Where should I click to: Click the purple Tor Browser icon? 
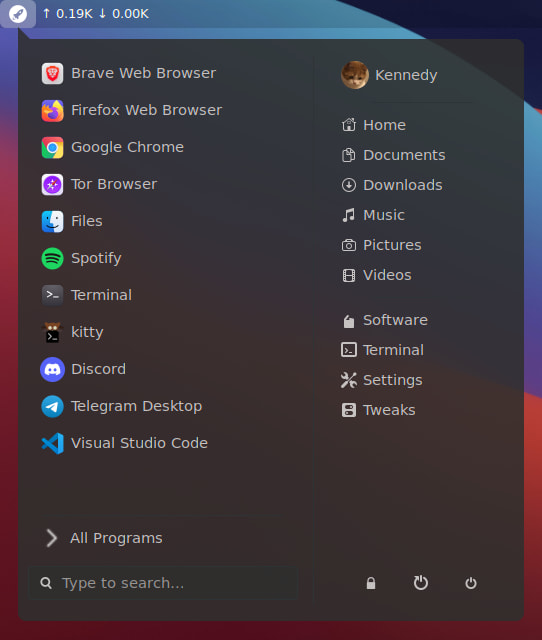52,184
